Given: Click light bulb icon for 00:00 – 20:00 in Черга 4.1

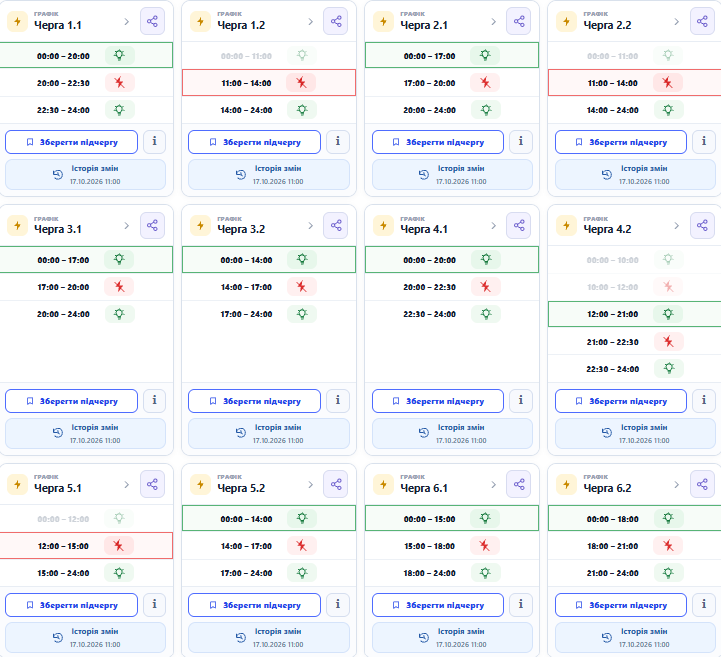Looking at the screenshot, I should (486, 259).
